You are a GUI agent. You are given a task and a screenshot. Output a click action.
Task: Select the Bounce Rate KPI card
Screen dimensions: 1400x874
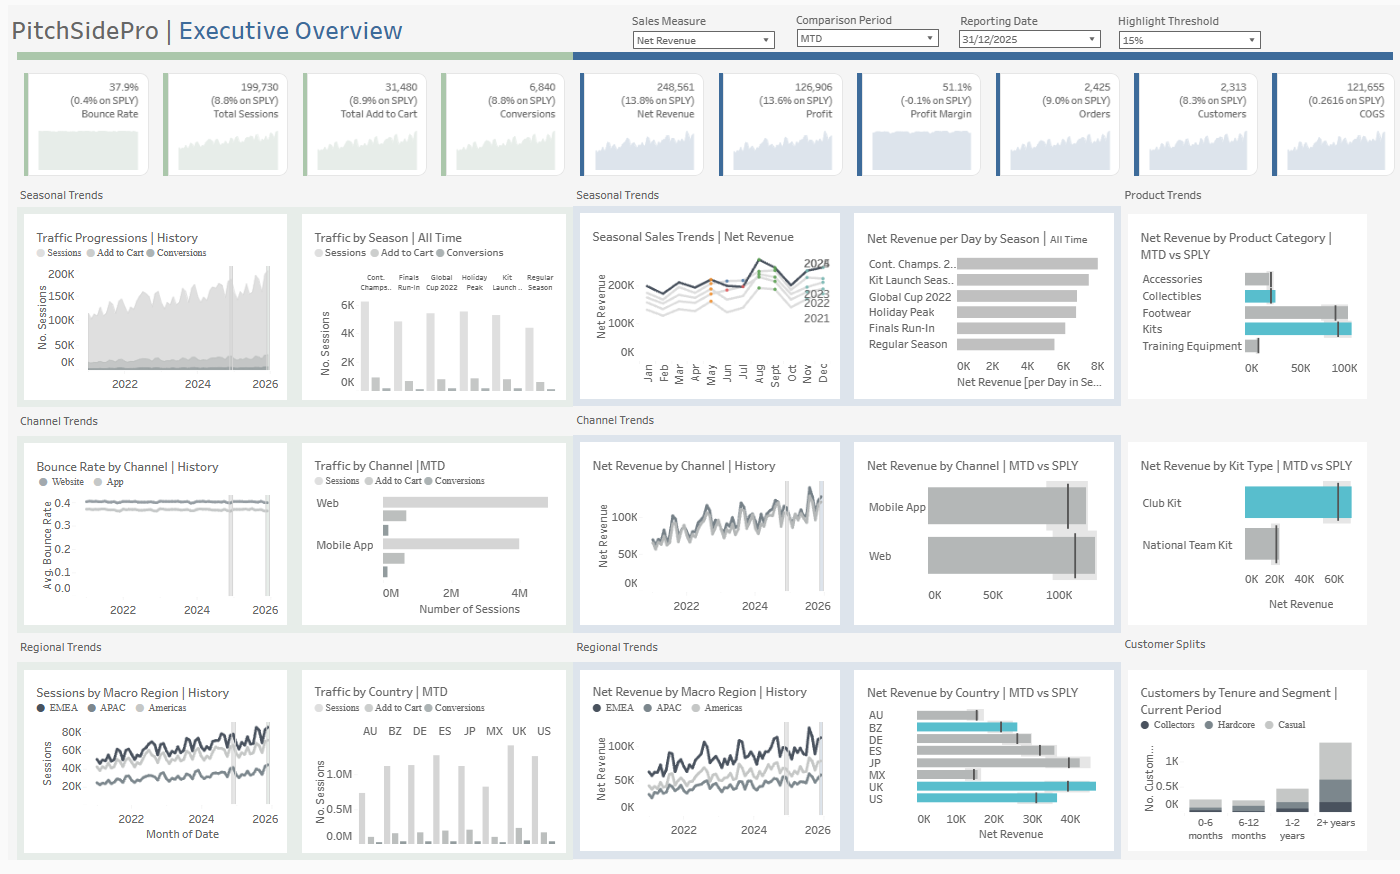[x=87, y=124]
